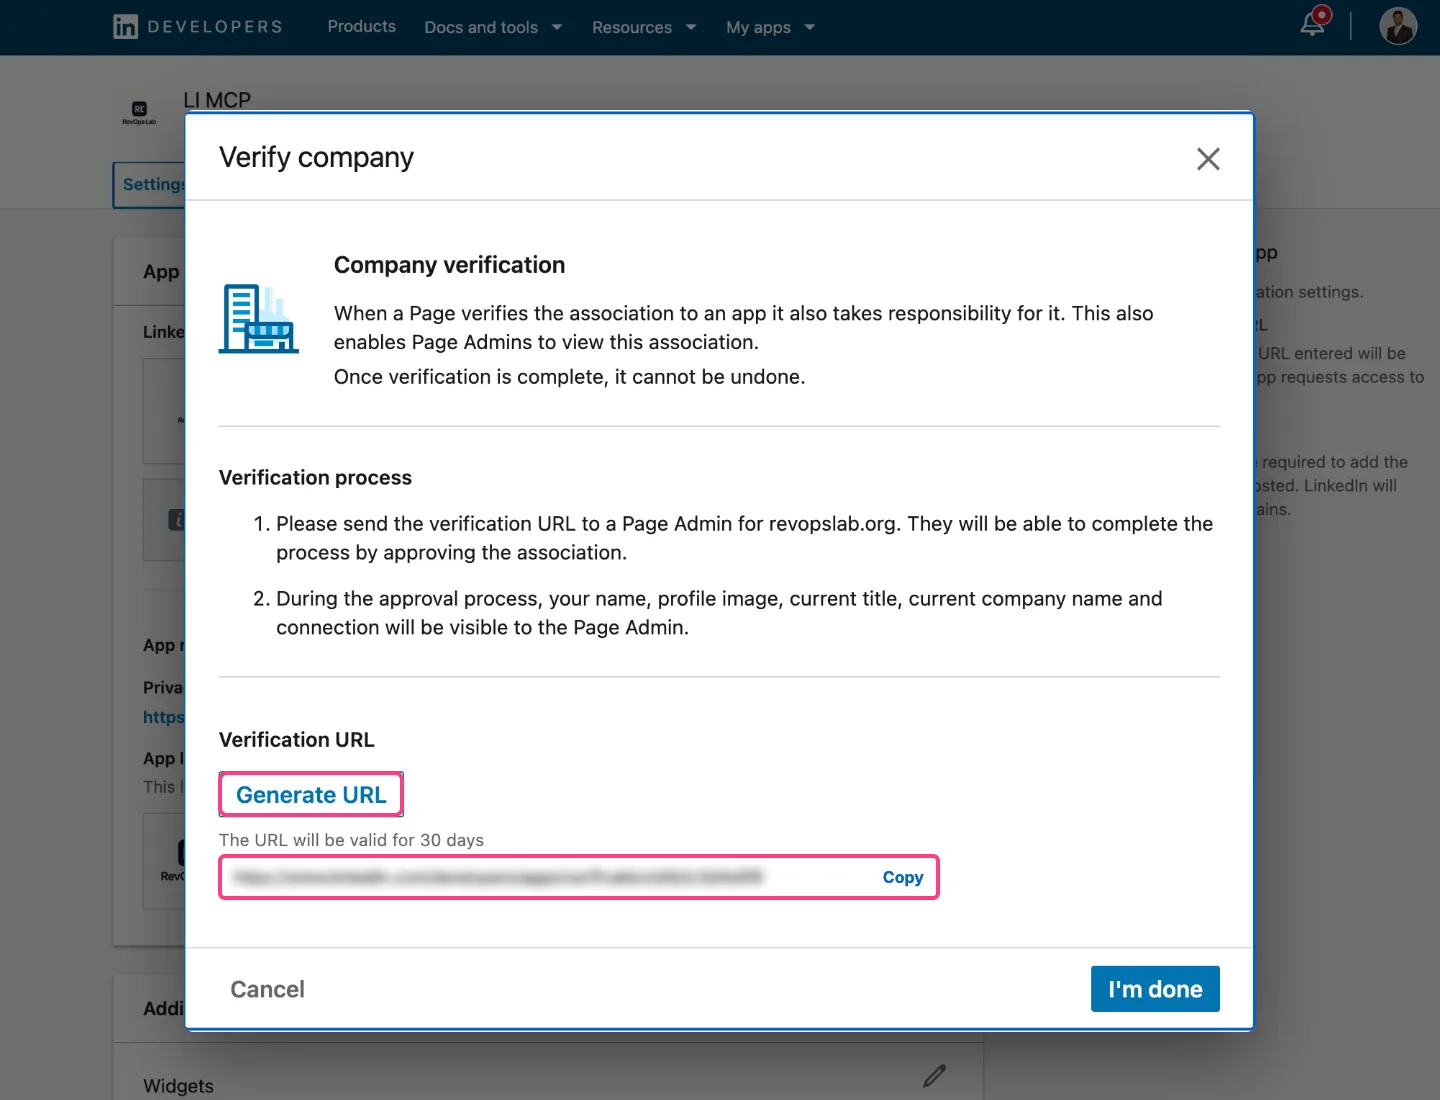1440x1100 pixels.
Task: Click the Verification process heading
Action: pyautogui.click(x=315, y=478)
